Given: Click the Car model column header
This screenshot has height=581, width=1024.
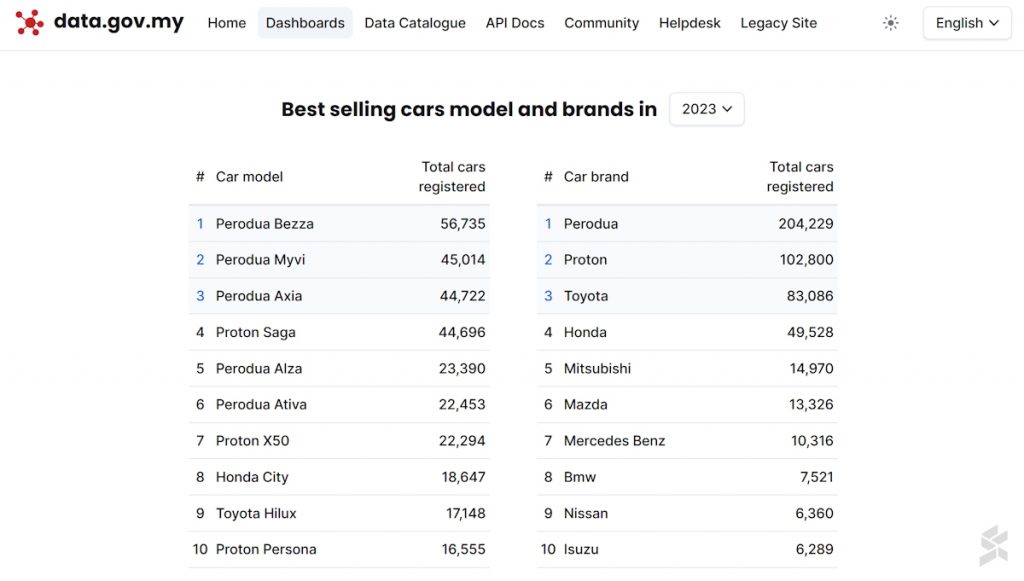Looking at the screenshot, I should pos(249,177).
